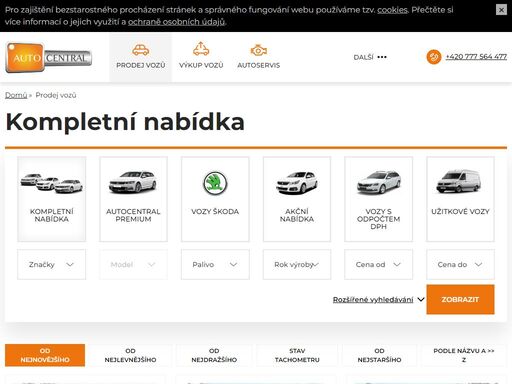The height and width of the screenshot is (384, 512).
Task: Click the Akční nabídka car image
Action: [297, 183]
